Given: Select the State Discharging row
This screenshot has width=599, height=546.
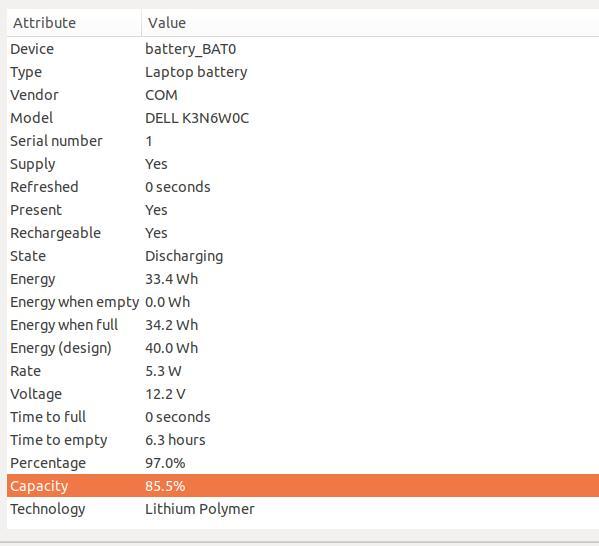Looking at the screenshot, I should click(x=303, y=256).
